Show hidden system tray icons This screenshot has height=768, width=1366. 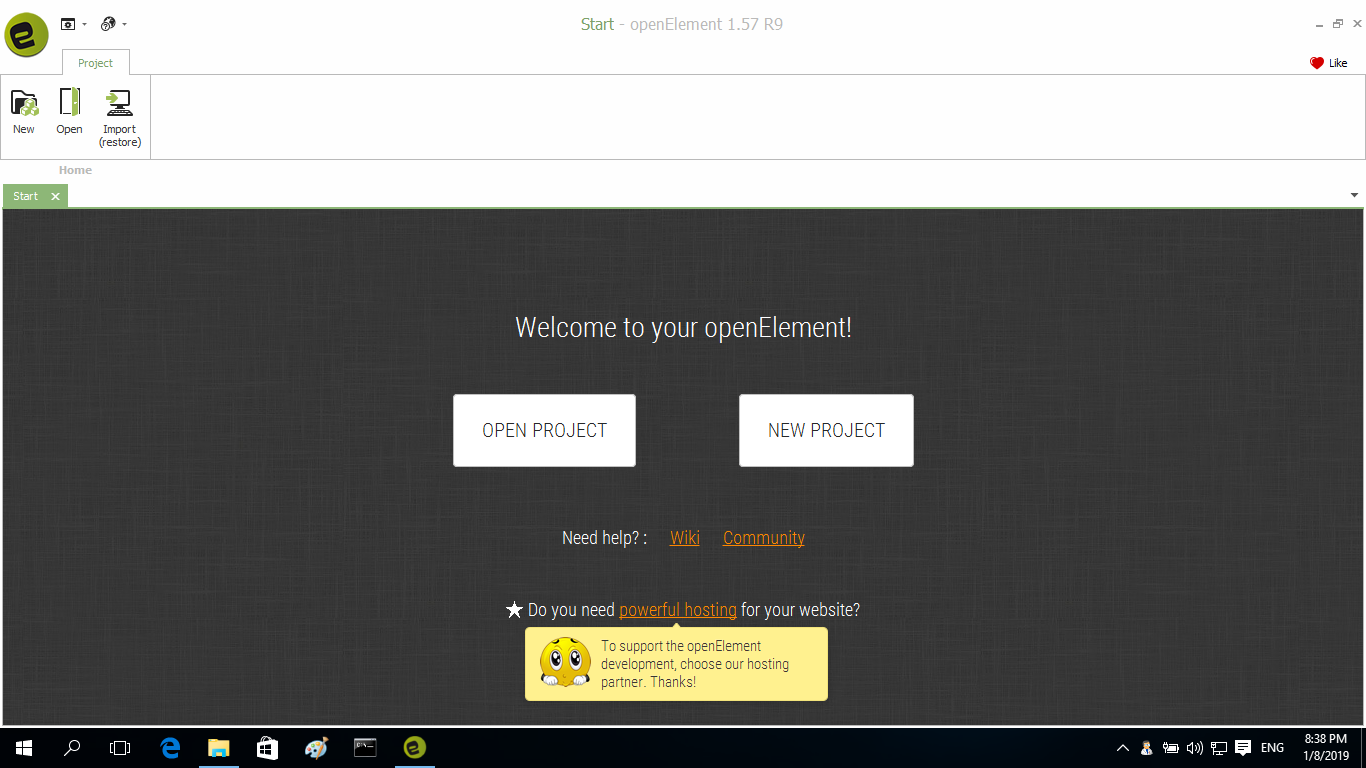1122,748
